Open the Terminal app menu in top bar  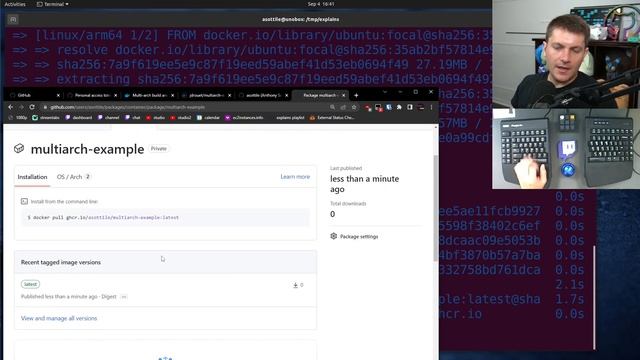point(53,4)
